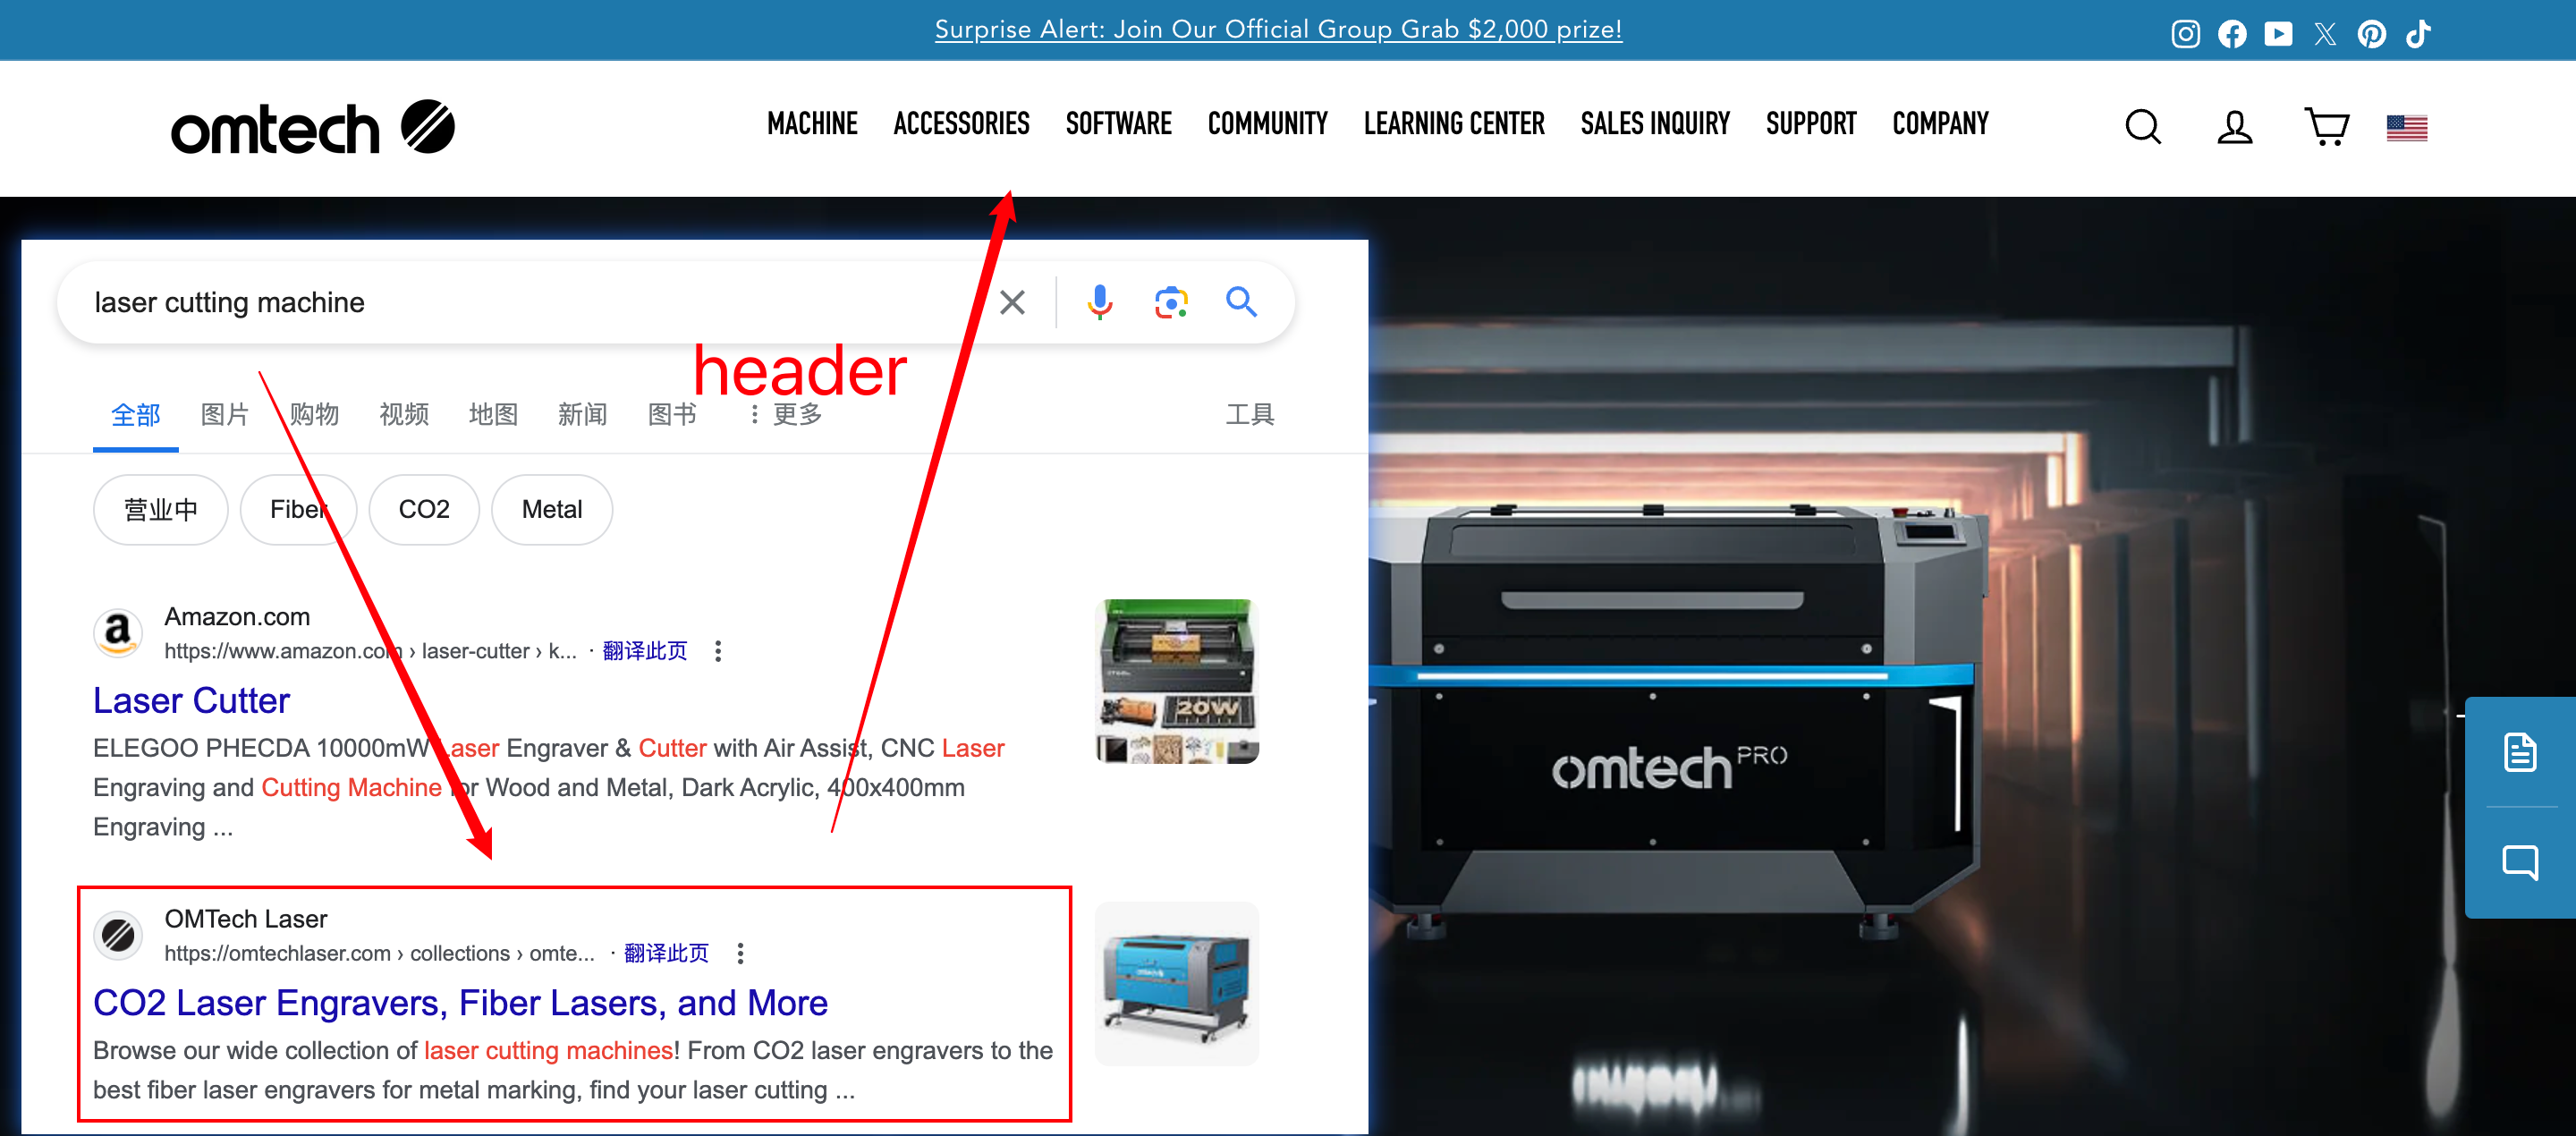Viewport: 2576px width, 1136px height.
Task: Click Amazon favicon in first result
Action: 118,632
